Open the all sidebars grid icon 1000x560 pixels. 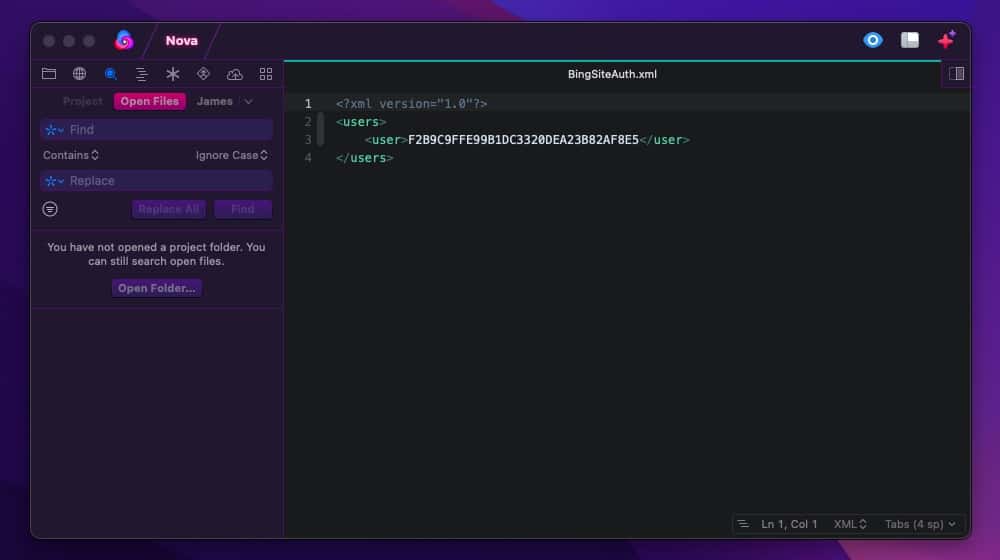[266, 74]
